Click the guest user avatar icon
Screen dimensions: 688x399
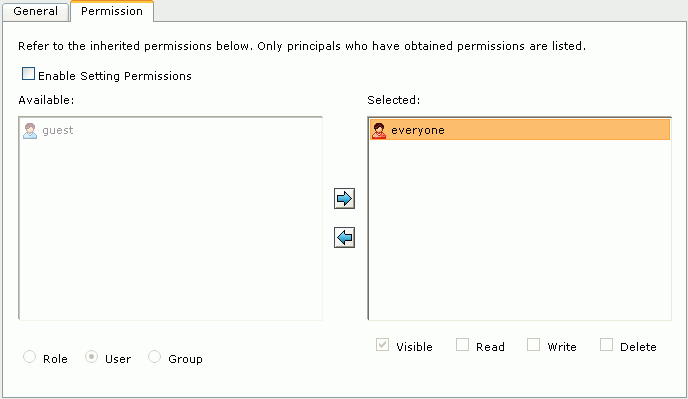pos(30,131)
